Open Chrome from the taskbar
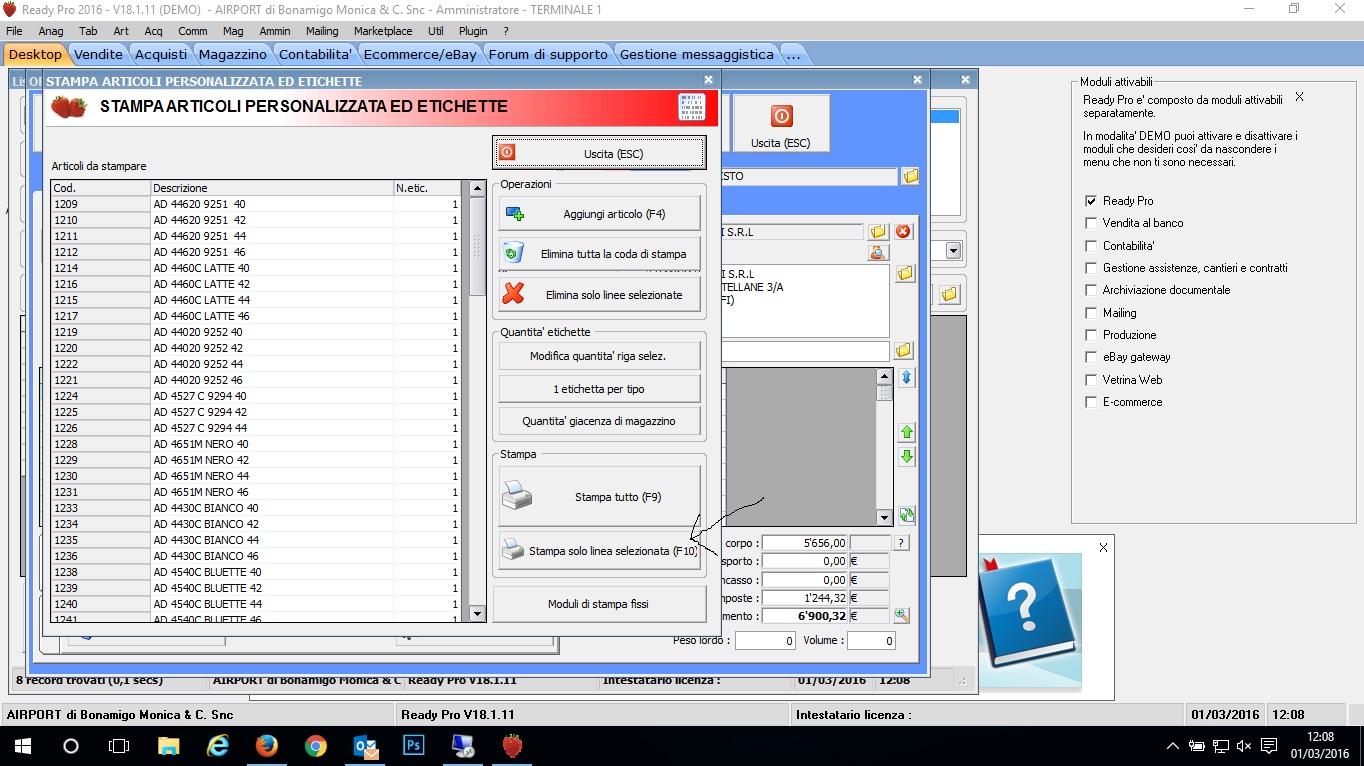This screenshot has width=1364, height=766. (x=315, y=746)
